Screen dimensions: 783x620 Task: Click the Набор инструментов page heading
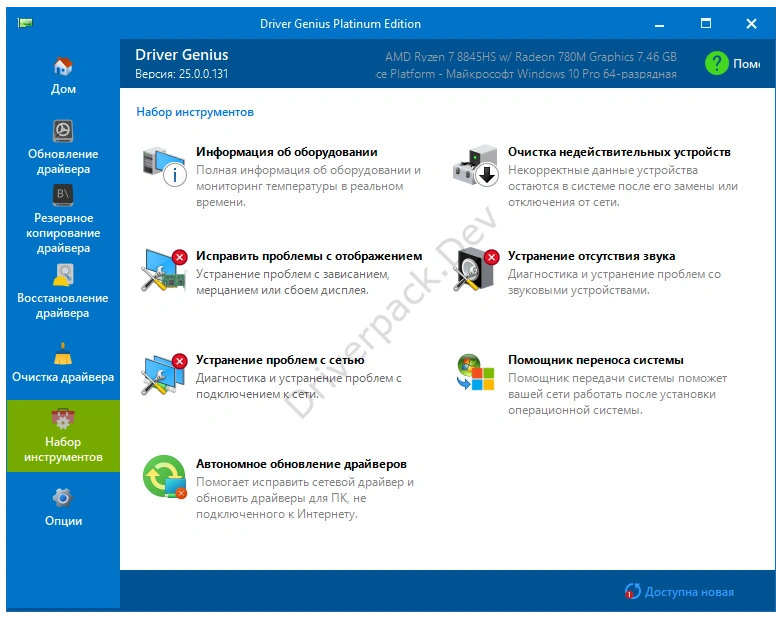pyautogui.click(x=195, y=112)
